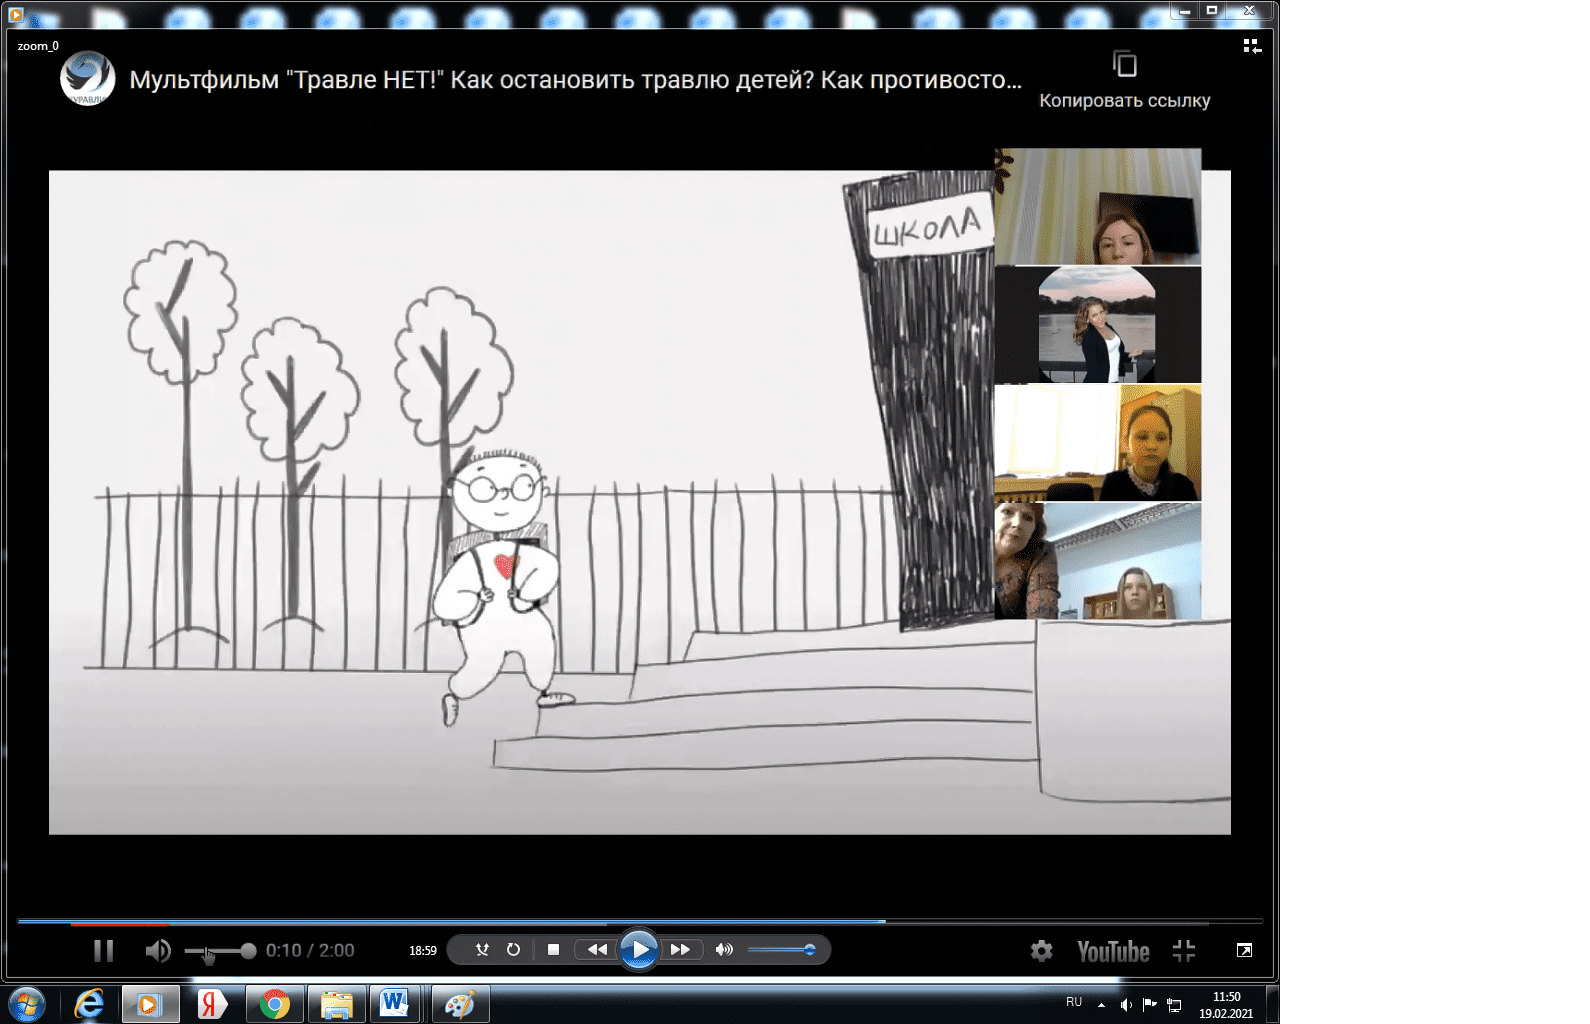Go to previous track in Media Player
The width and height of the screenshot is (1590, 1024).
point(597,950)
